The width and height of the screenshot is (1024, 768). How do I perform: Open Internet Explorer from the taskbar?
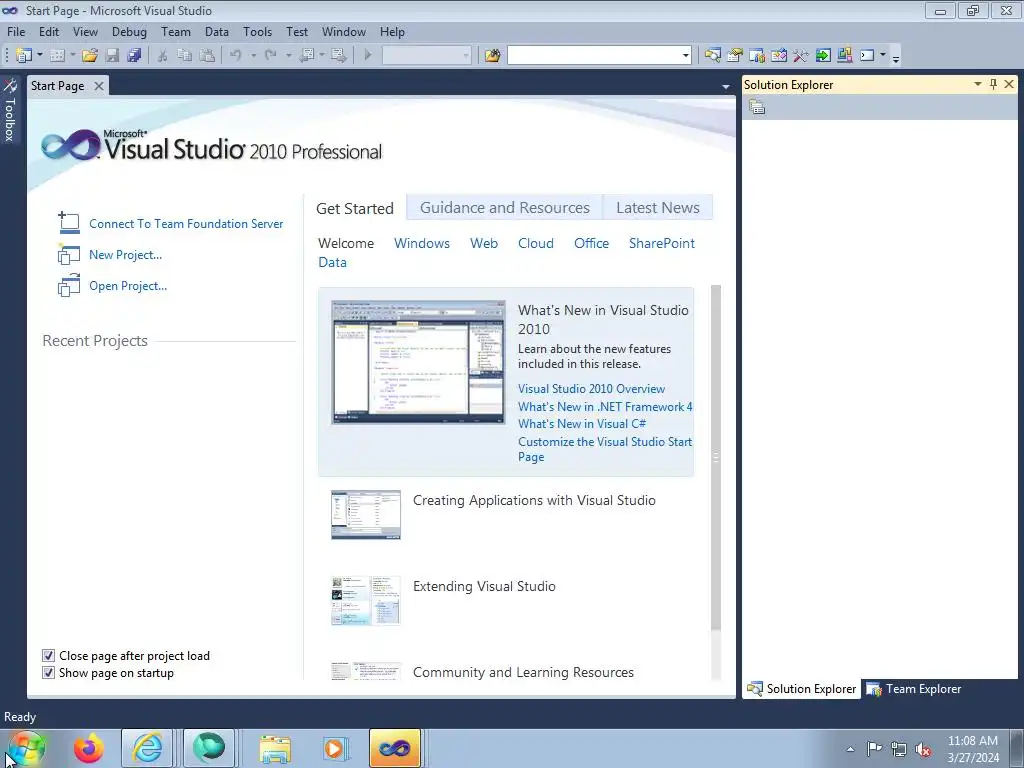coord(147,748)
